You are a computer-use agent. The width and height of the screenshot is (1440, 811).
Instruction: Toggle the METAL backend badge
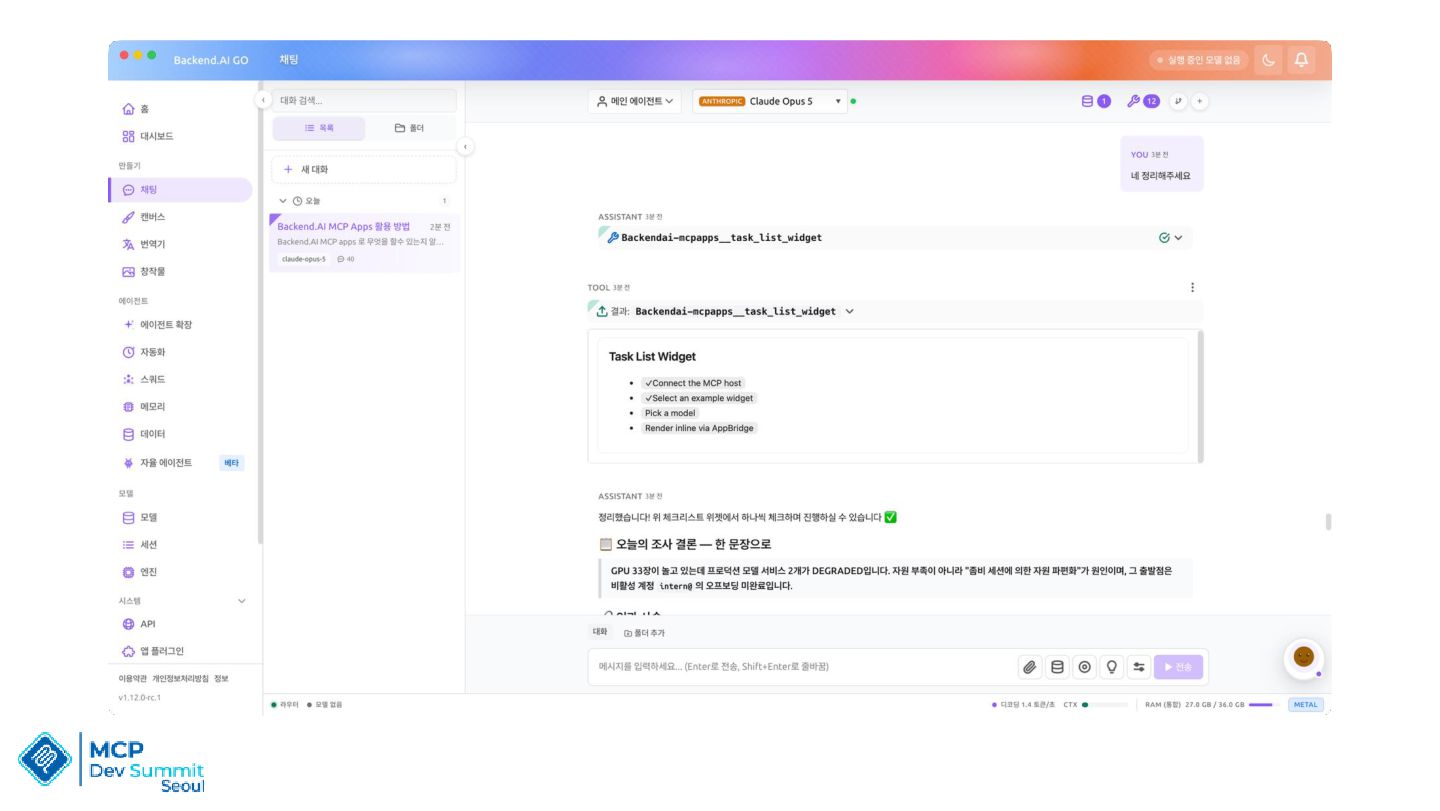pyautogui.click(x=1306, y=705)
